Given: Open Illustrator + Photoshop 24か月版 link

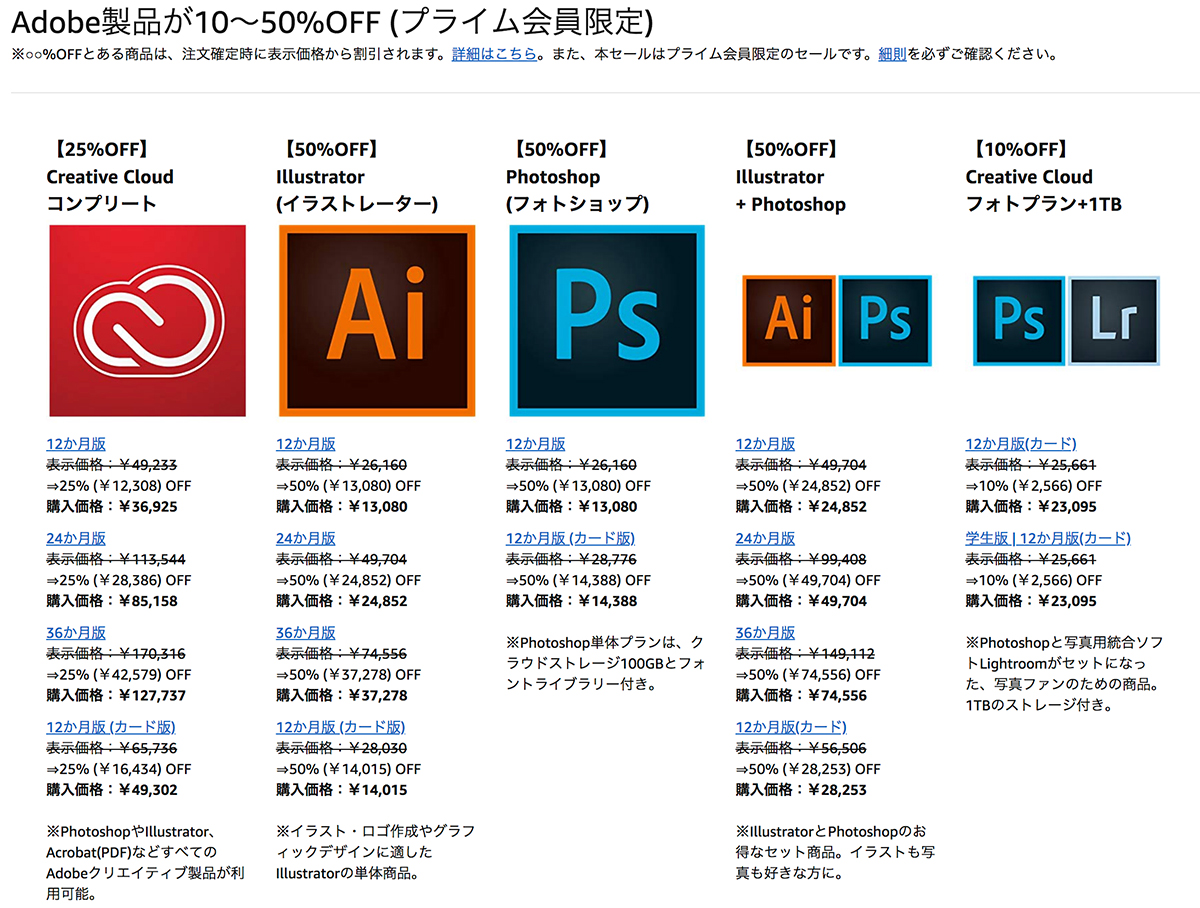Looking at the screenshot, I should pos(766,538).
